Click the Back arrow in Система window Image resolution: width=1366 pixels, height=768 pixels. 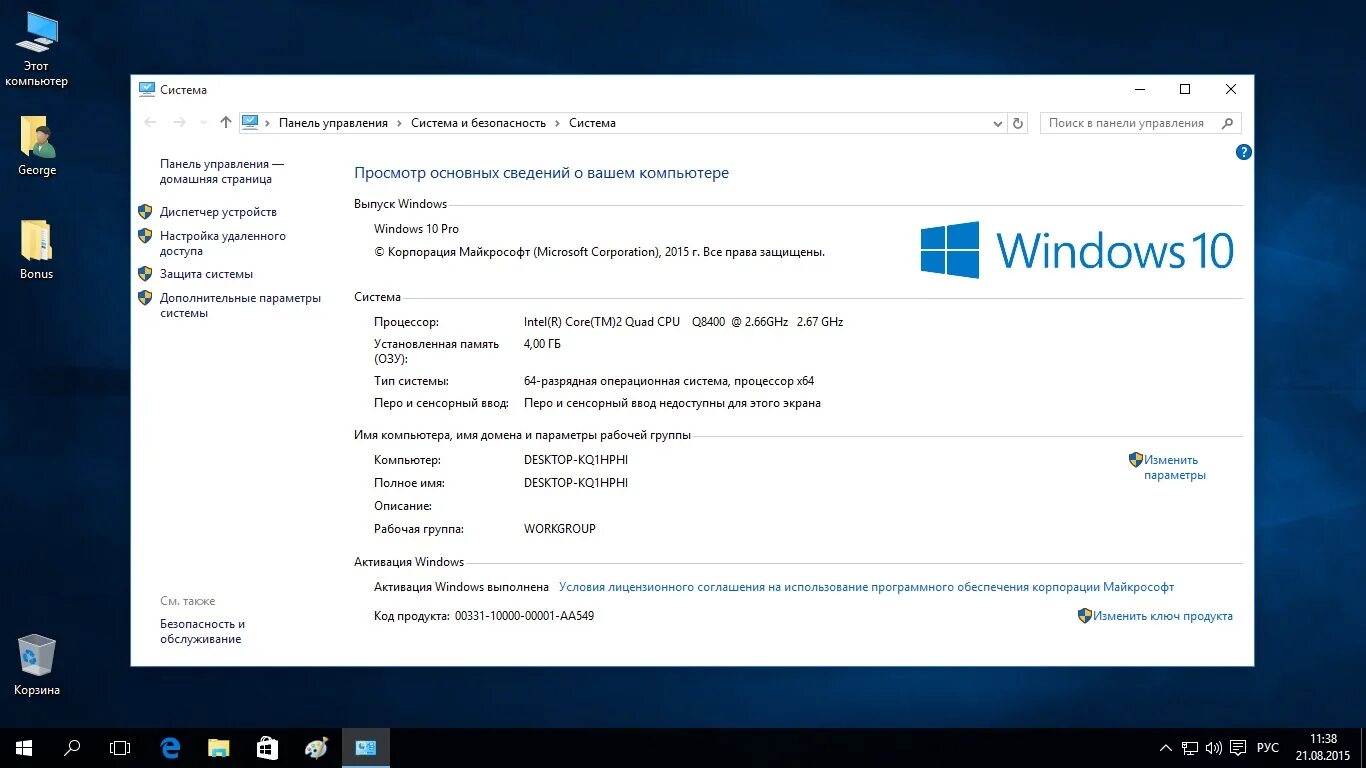click(x=151, y=122)
